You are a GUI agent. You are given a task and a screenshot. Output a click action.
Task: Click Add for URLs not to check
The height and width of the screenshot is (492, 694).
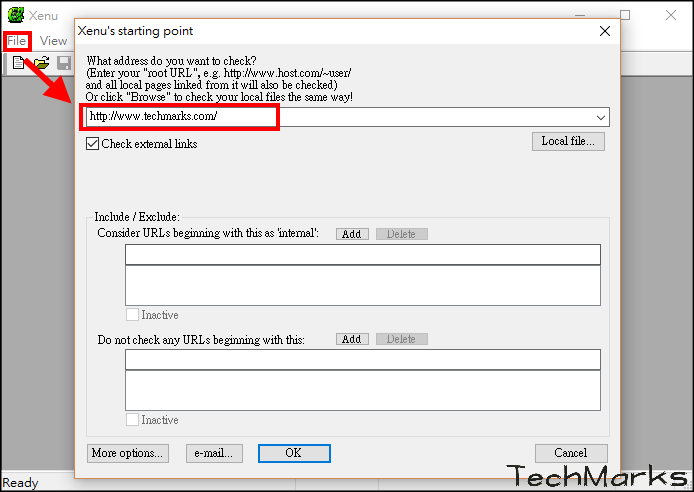pyautogui.click(x=351, y=340)
